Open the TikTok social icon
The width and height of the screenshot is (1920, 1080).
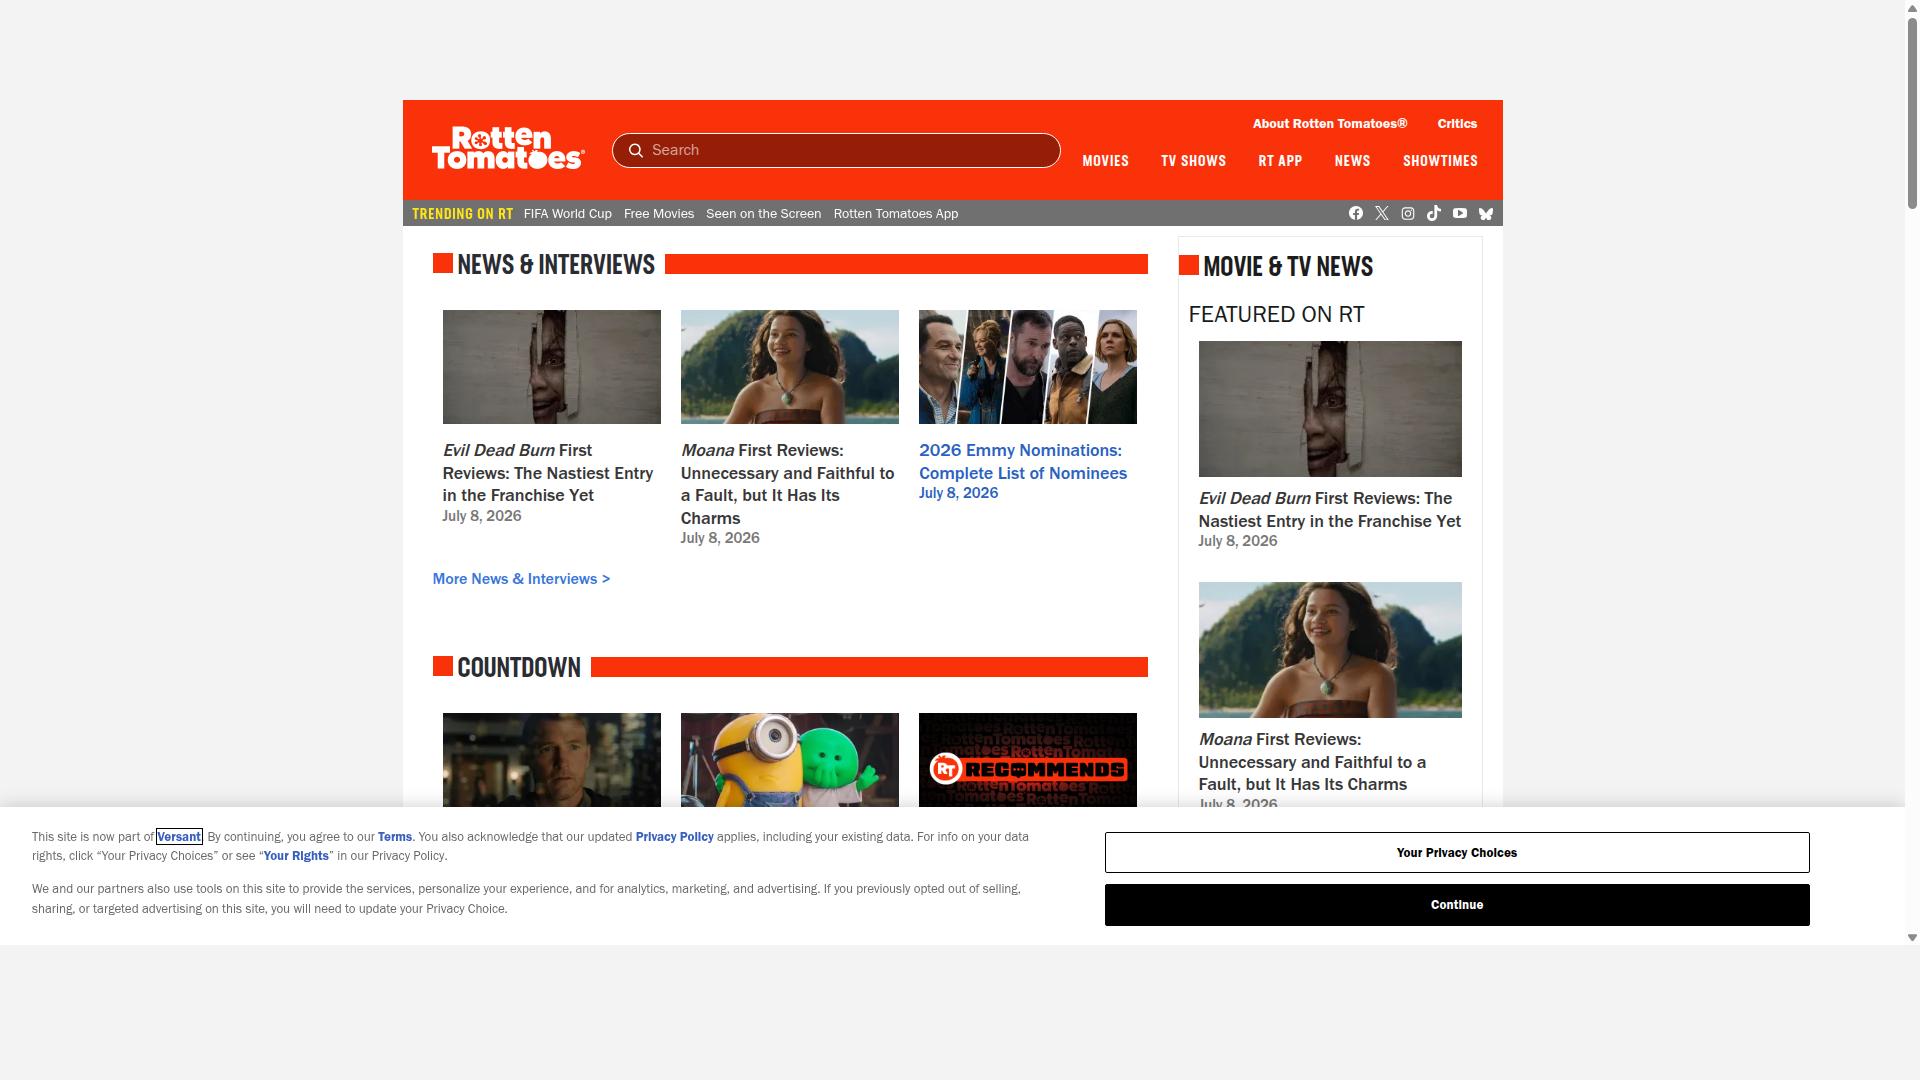1434,213
